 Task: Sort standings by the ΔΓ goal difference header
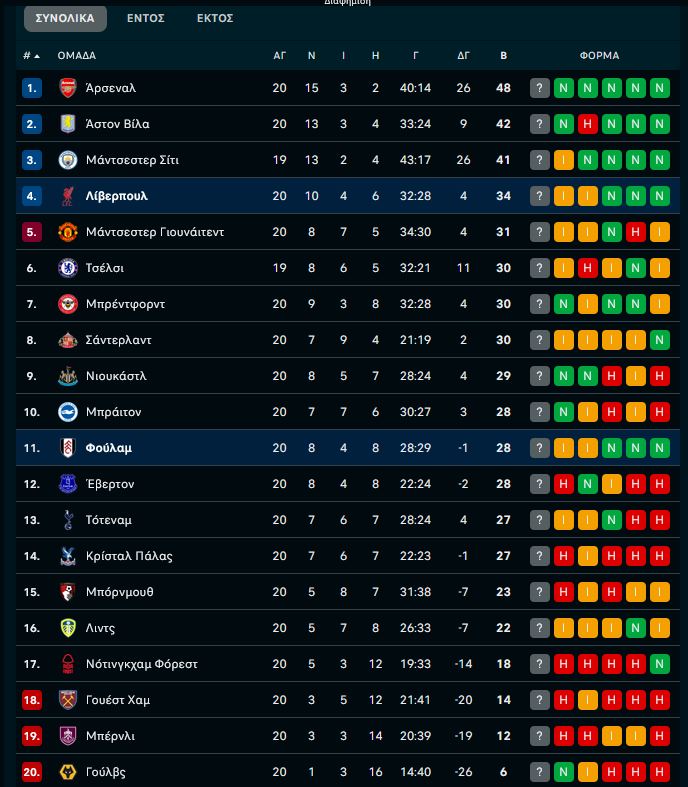click(463, 56)
